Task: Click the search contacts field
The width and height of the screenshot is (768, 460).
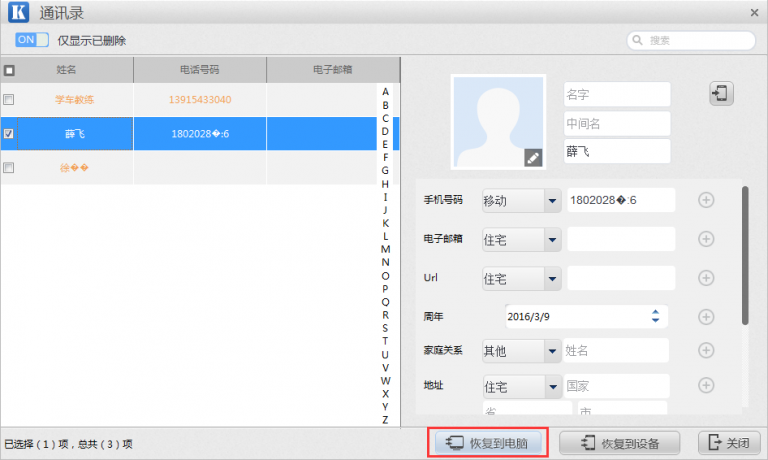Action: click(691, 40)
